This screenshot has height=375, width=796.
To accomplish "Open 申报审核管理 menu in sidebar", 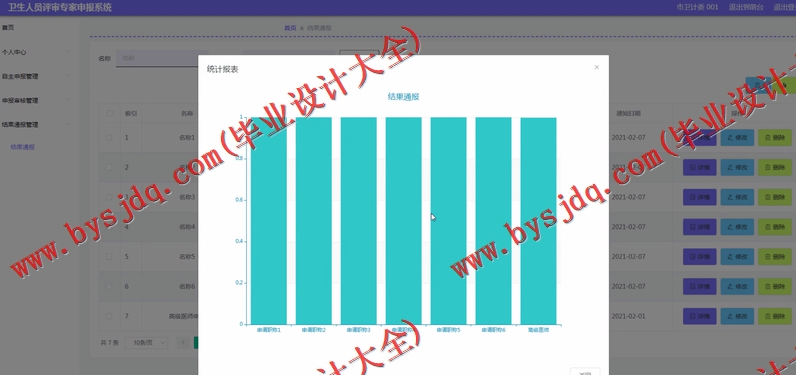I will click(20, 100).
